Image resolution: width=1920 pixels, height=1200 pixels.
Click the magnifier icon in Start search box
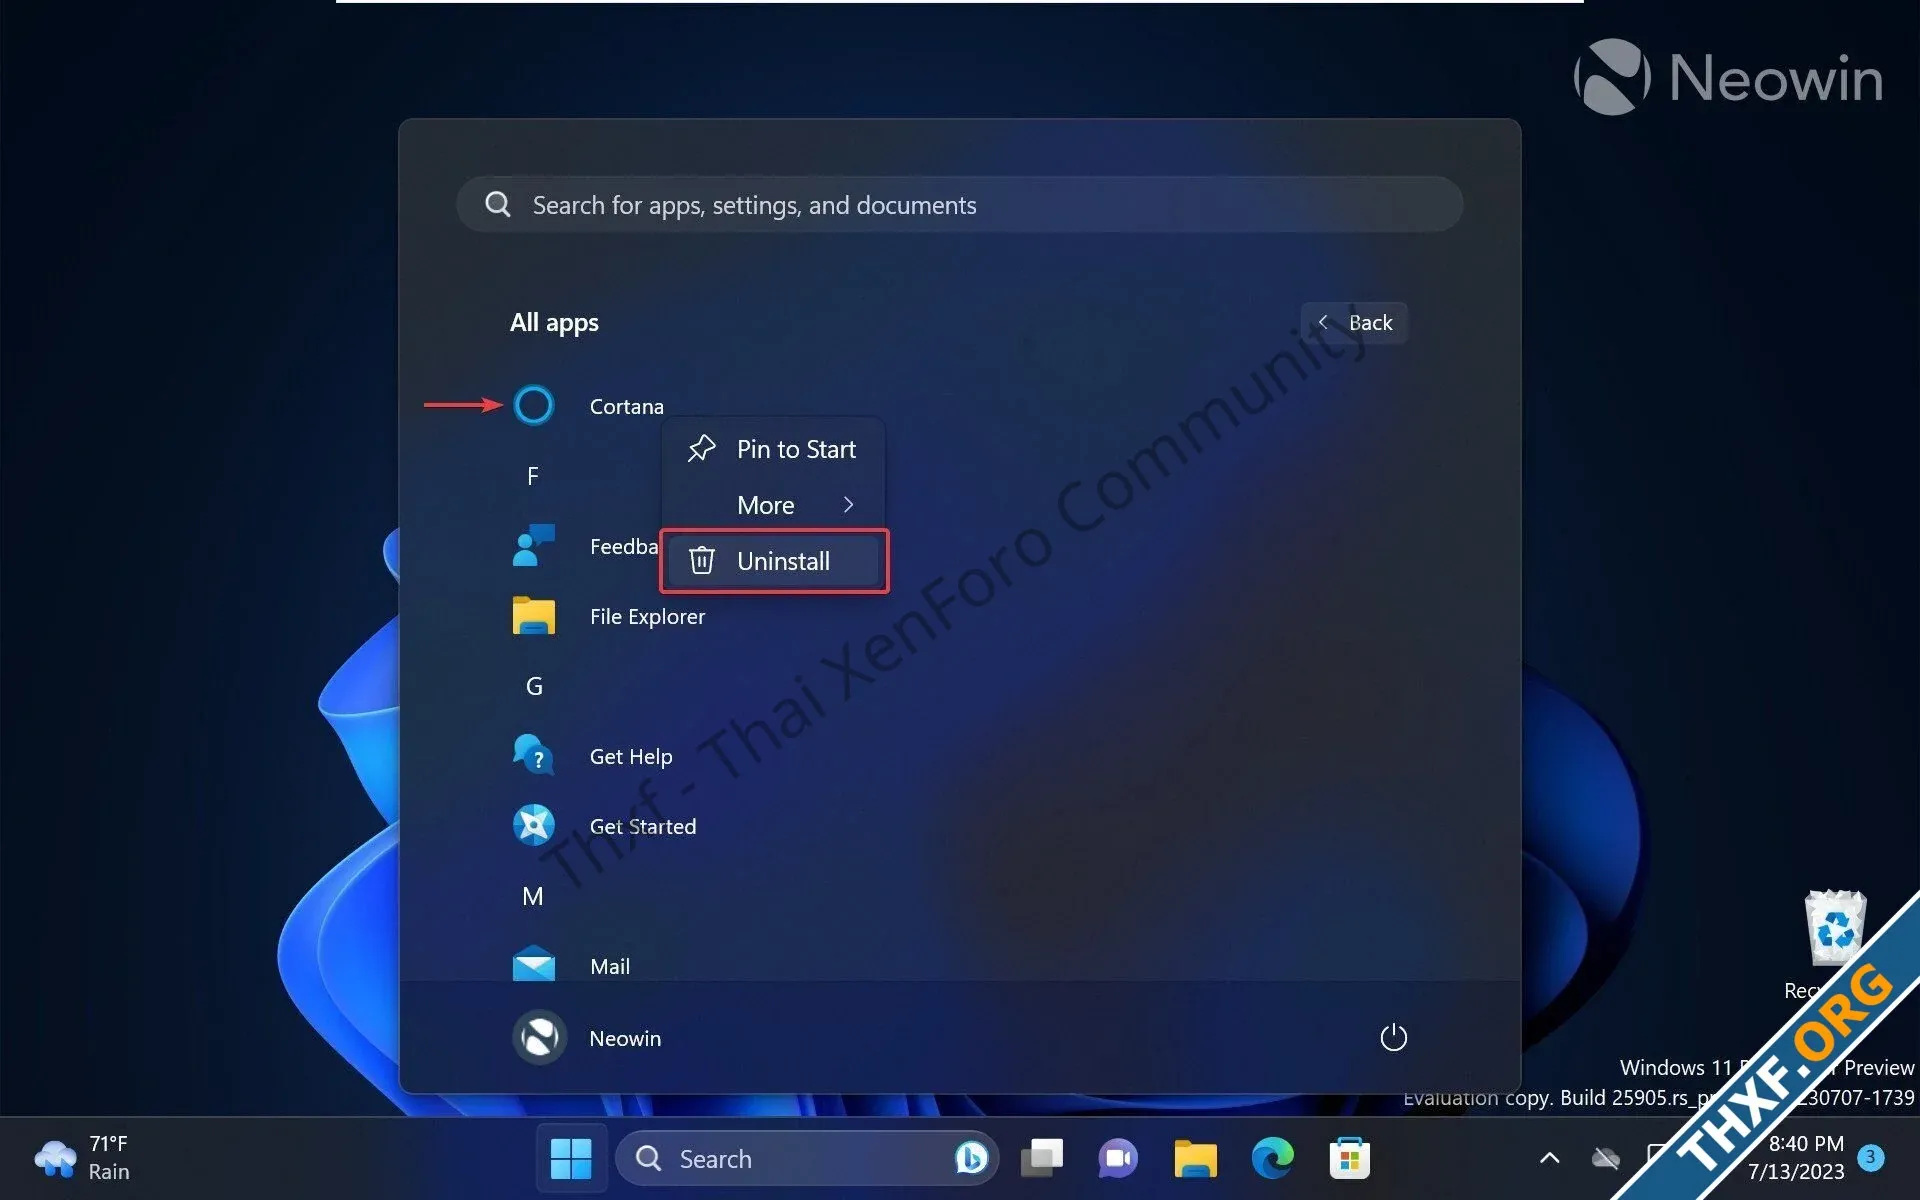click(x=497, y=204)
